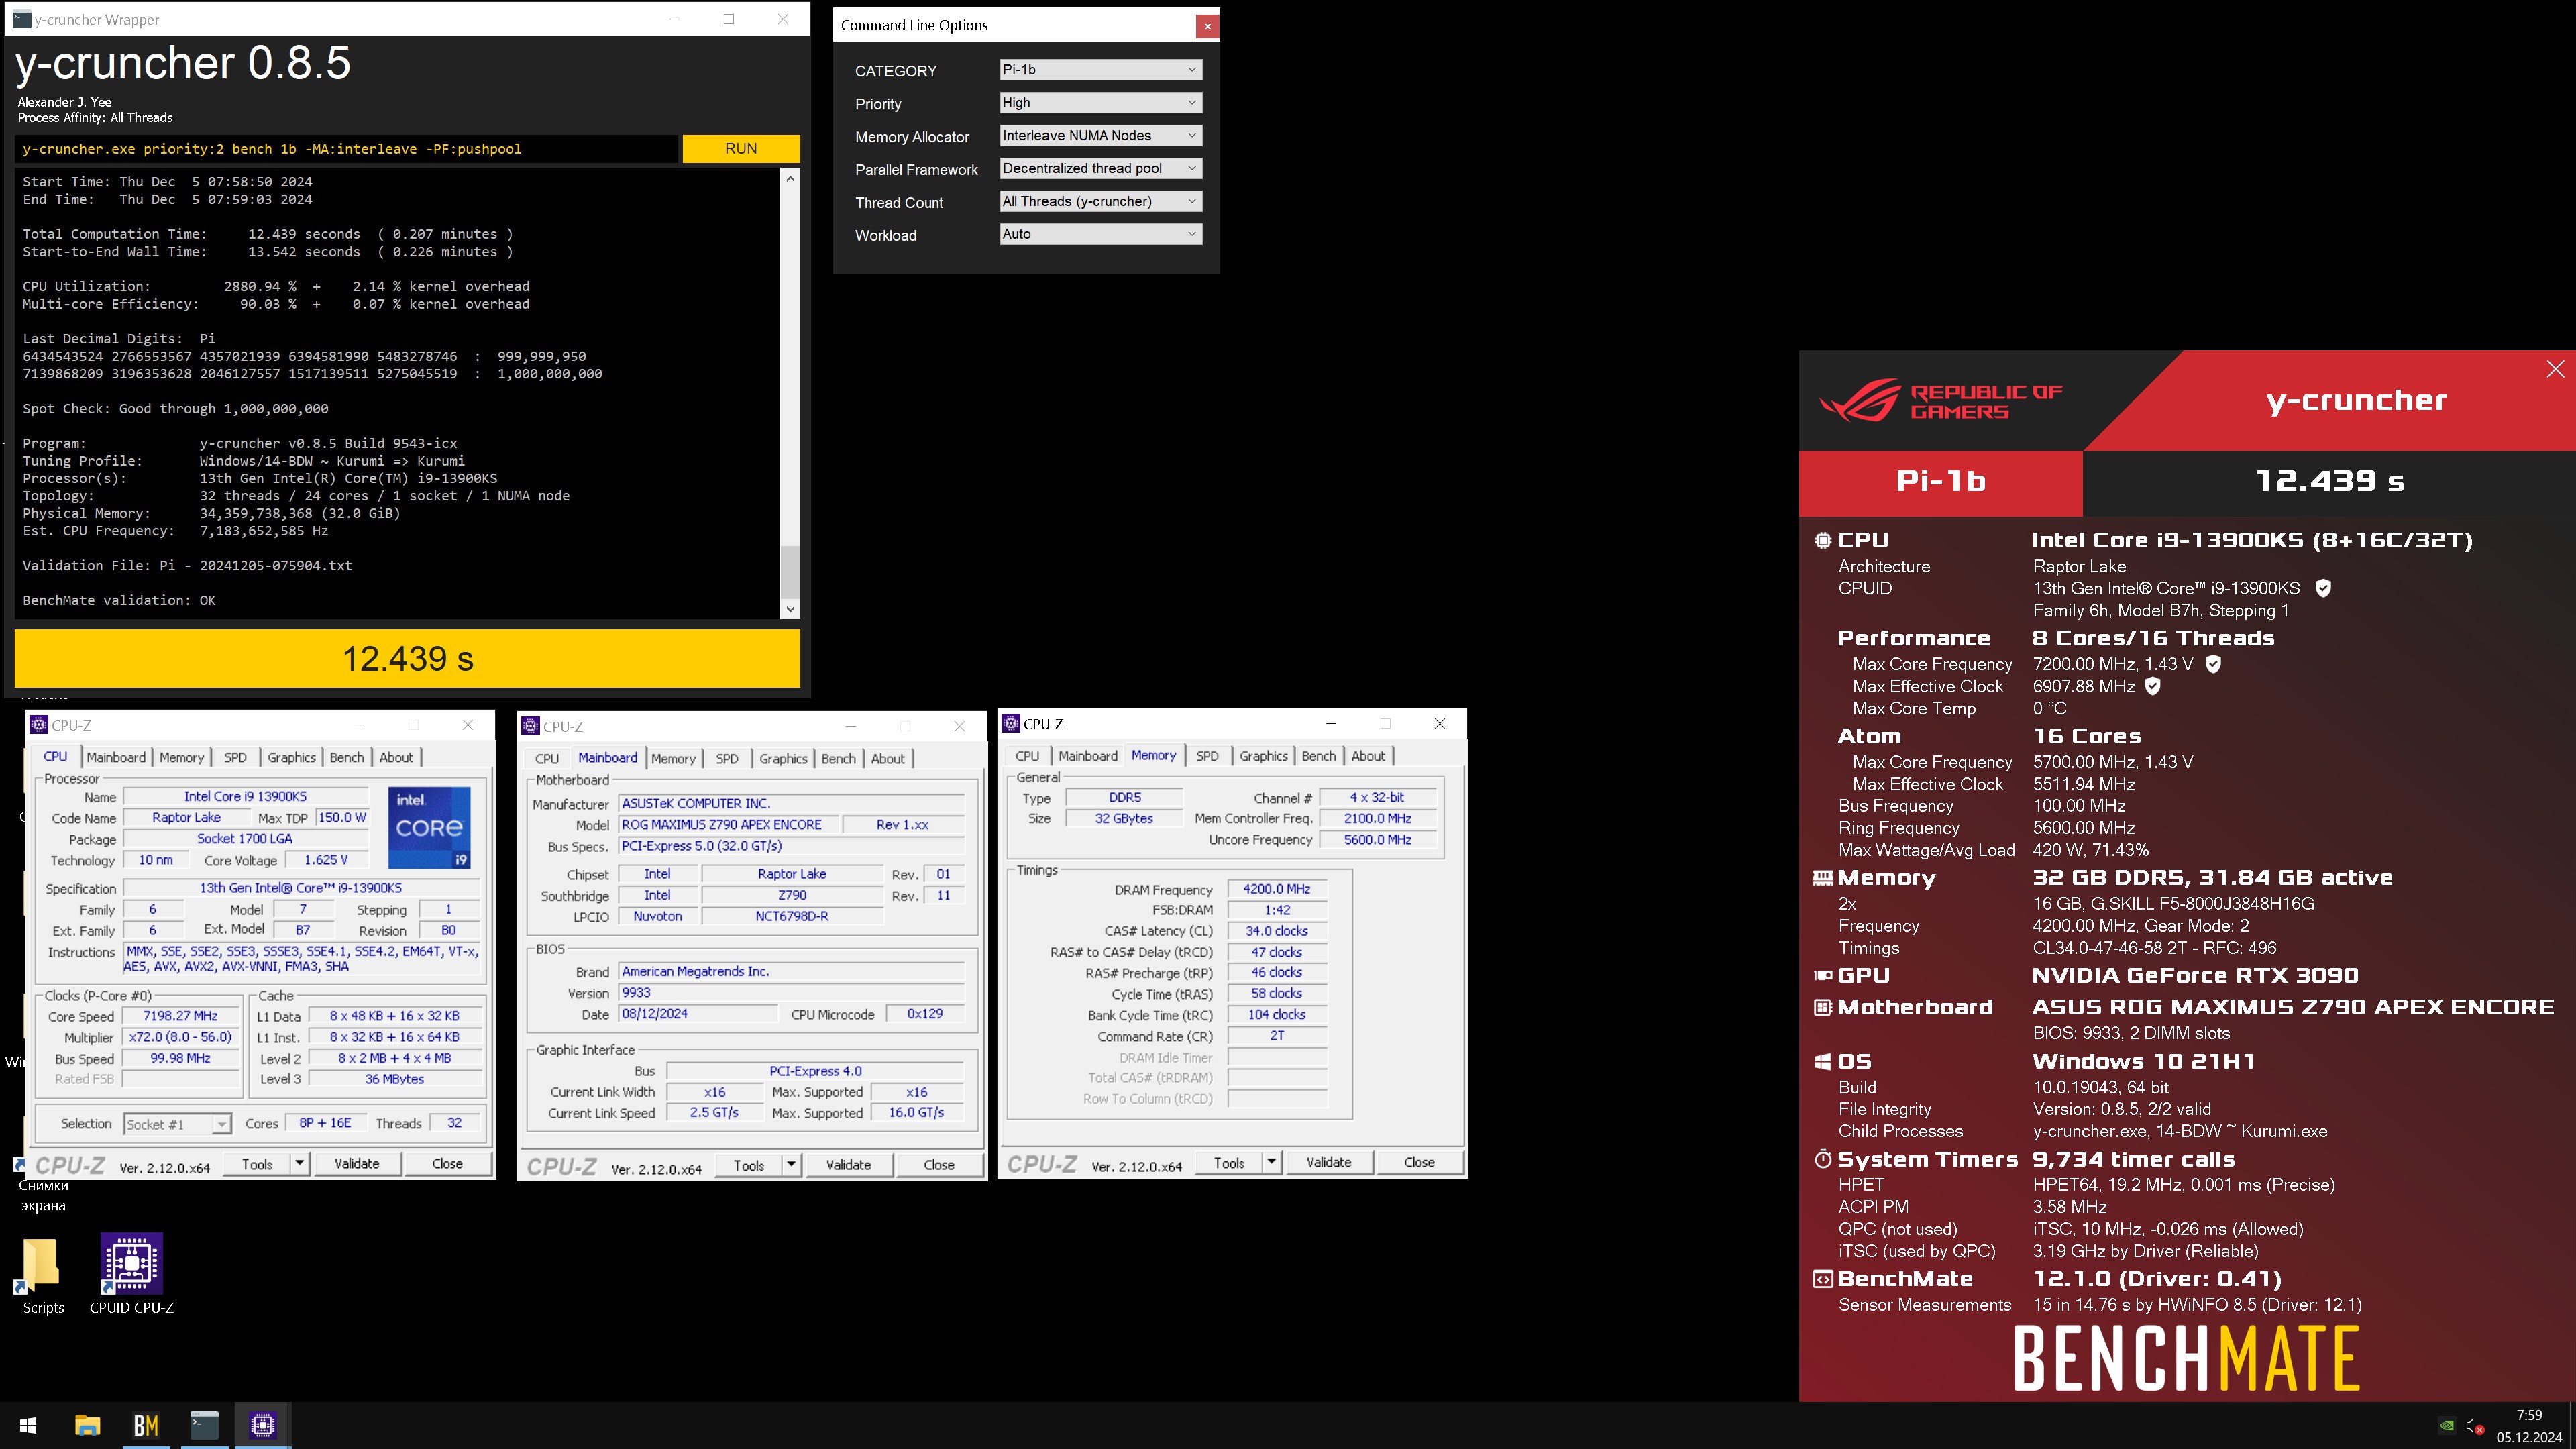Click ROG MAXIMUS Z790 APEX ENCORE model field

(727, 825)
